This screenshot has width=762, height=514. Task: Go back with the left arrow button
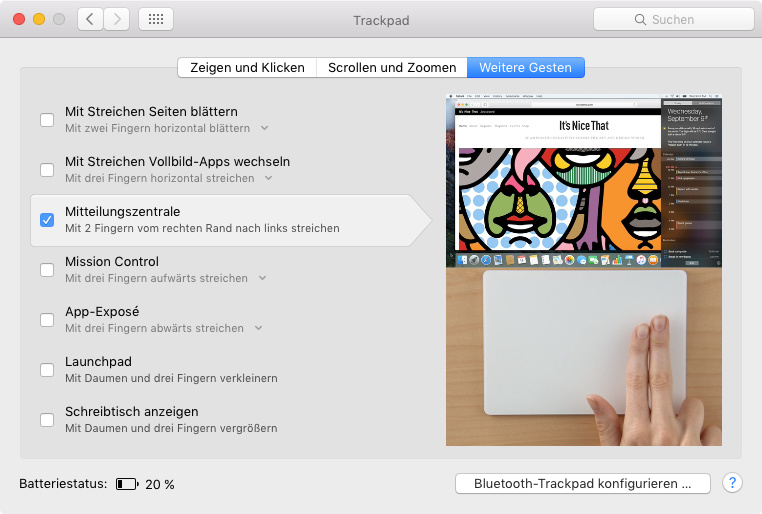pos(90,19)
